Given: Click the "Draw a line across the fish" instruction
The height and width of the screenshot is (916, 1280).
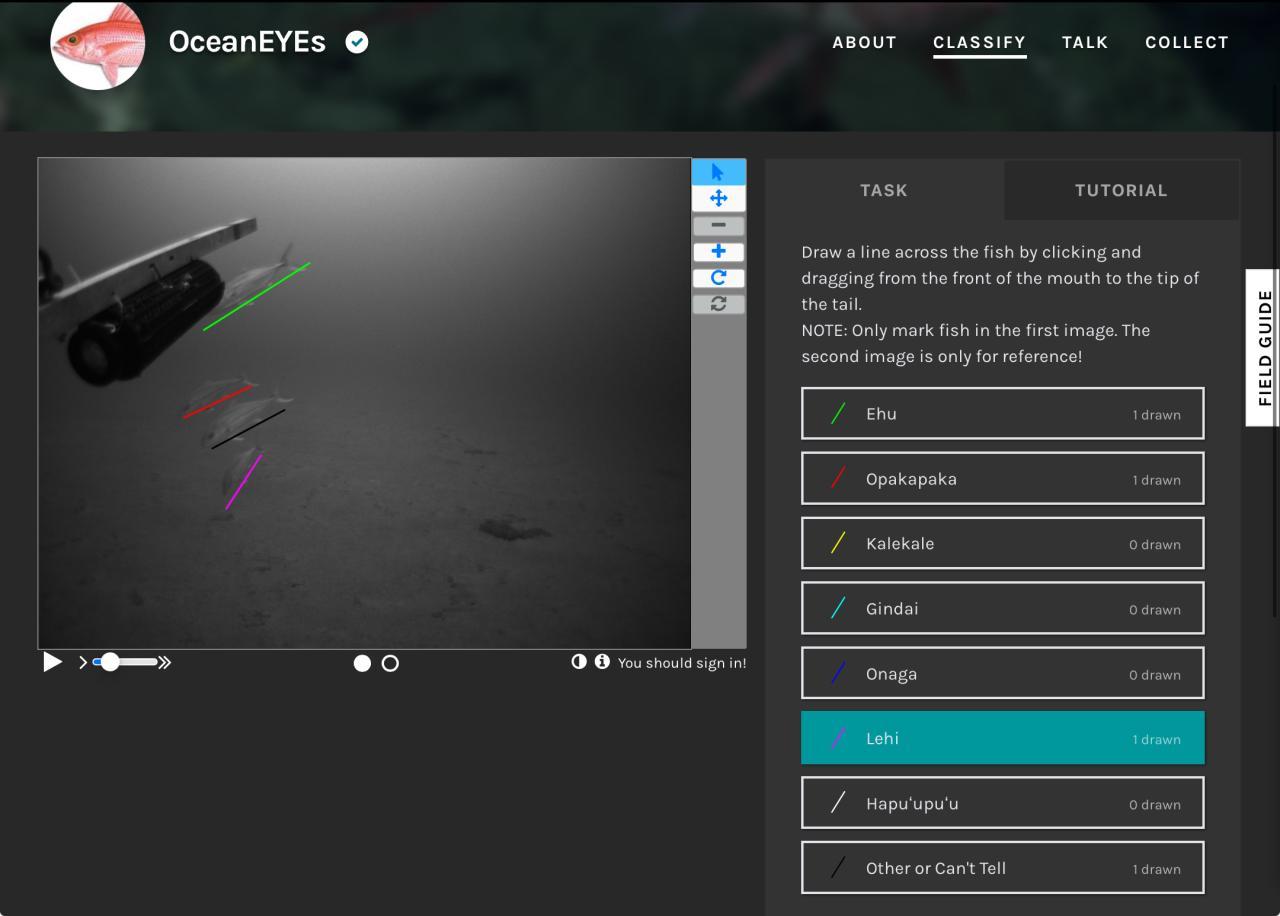Looking at the screenshot, I should click(1000, 278).
